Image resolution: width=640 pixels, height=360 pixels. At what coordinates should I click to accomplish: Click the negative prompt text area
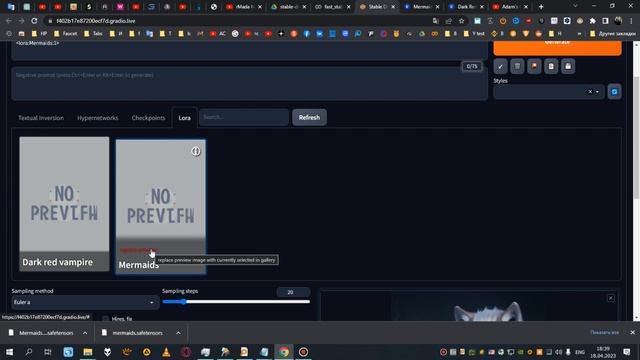point(249,84)
